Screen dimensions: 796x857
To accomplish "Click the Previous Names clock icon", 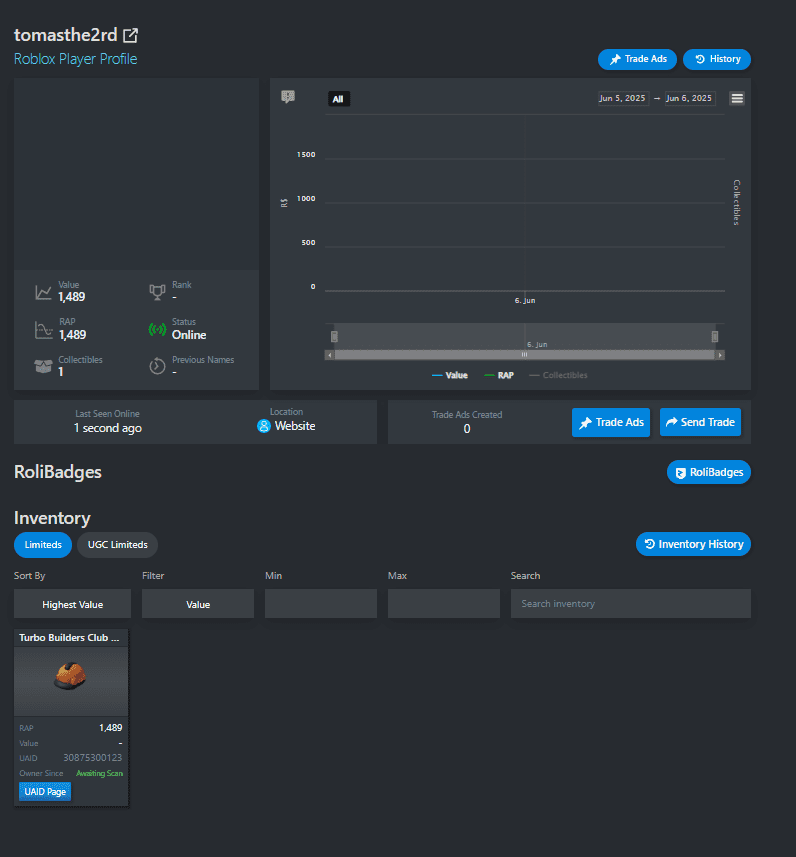I will (x=157, y=366).
